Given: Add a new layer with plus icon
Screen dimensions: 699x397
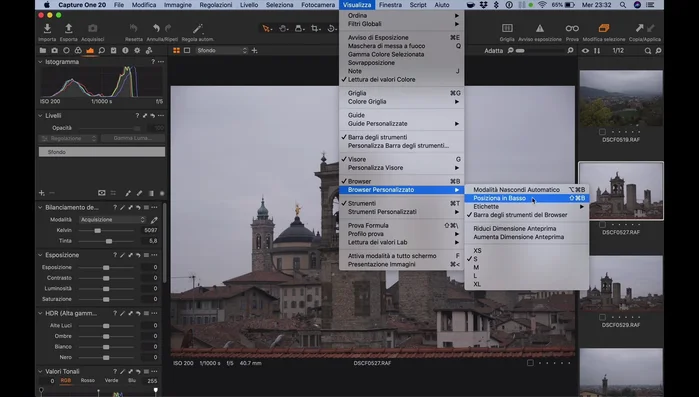Looking at the screenshot, I should click(x=41, y=193).
